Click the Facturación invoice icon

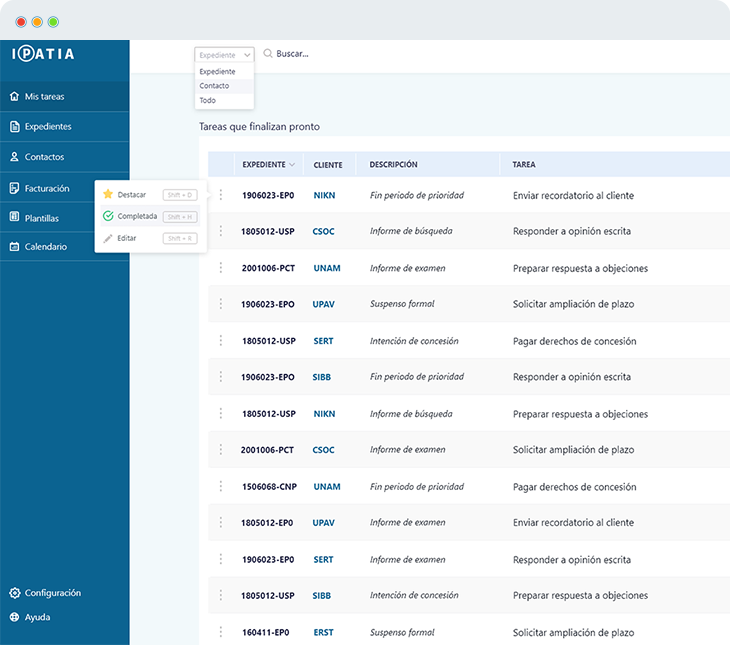click(x=14, y=188)
